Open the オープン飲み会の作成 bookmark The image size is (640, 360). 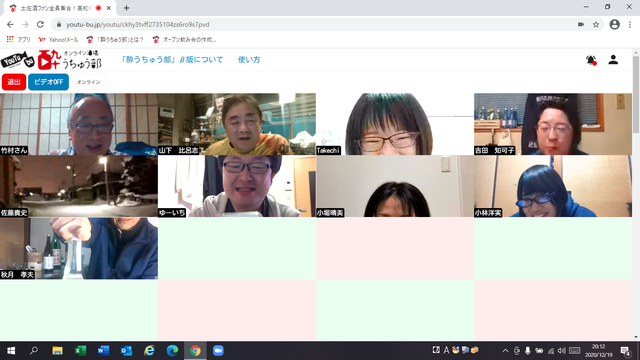[184, 40]
